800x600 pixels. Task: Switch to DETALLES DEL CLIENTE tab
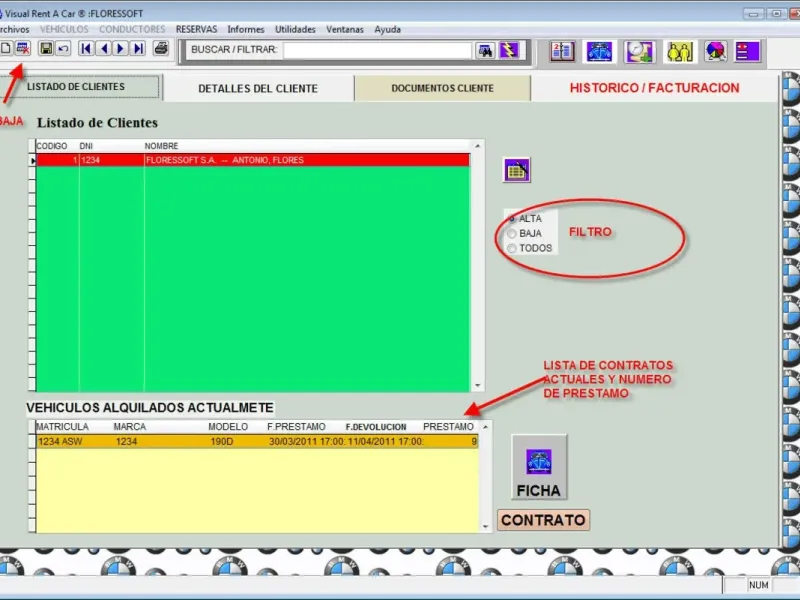pos(258,88)
